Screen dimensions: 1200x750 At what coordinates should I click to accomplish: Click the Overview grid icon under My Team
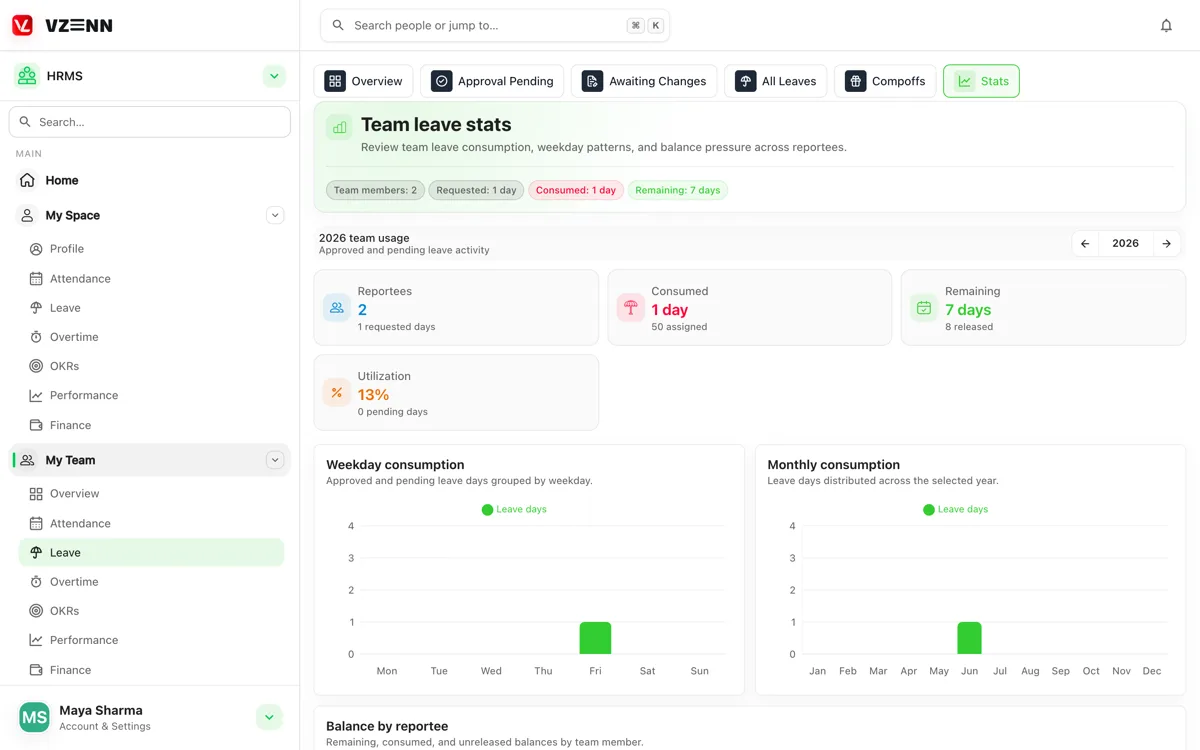tap(36, 494)
